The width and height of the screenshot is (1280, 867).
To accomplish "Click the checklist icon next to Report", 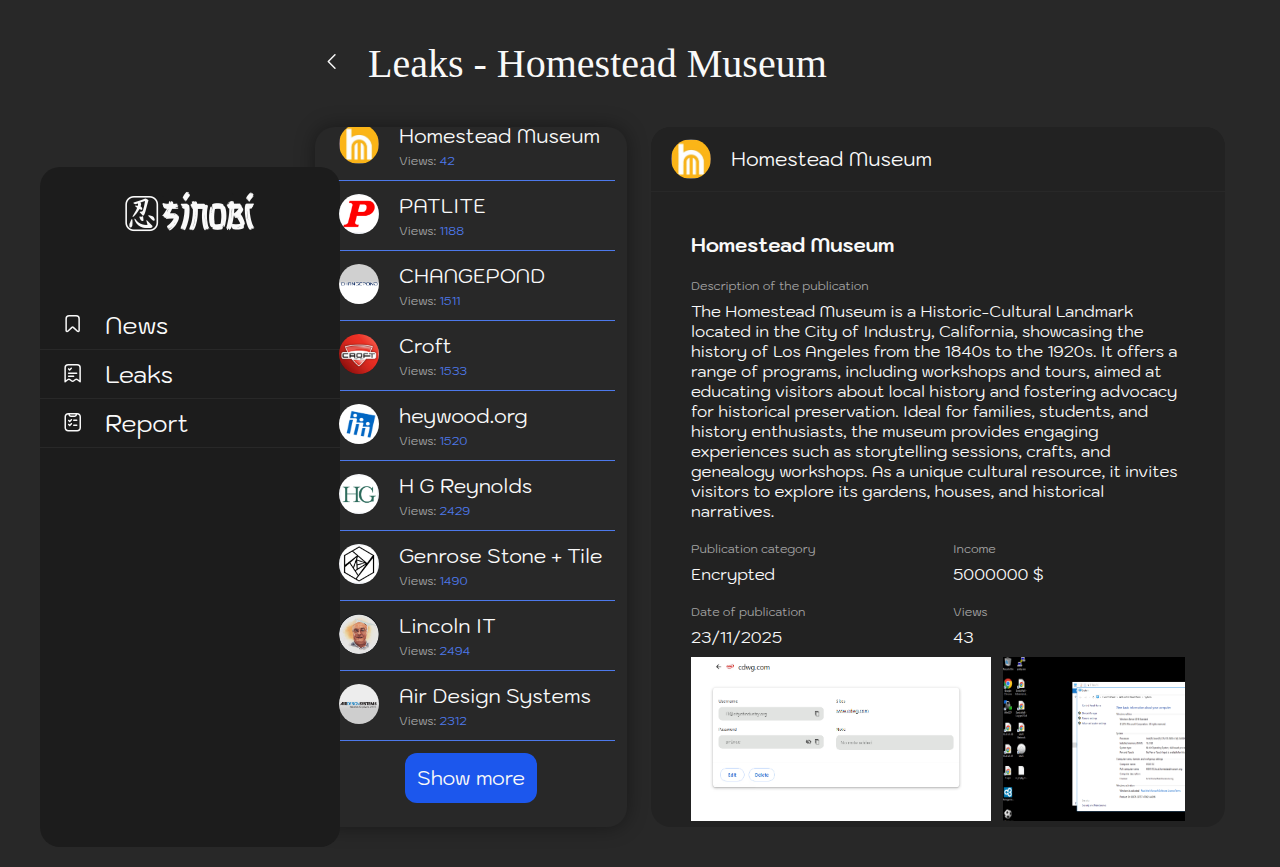I will [73, 422].
